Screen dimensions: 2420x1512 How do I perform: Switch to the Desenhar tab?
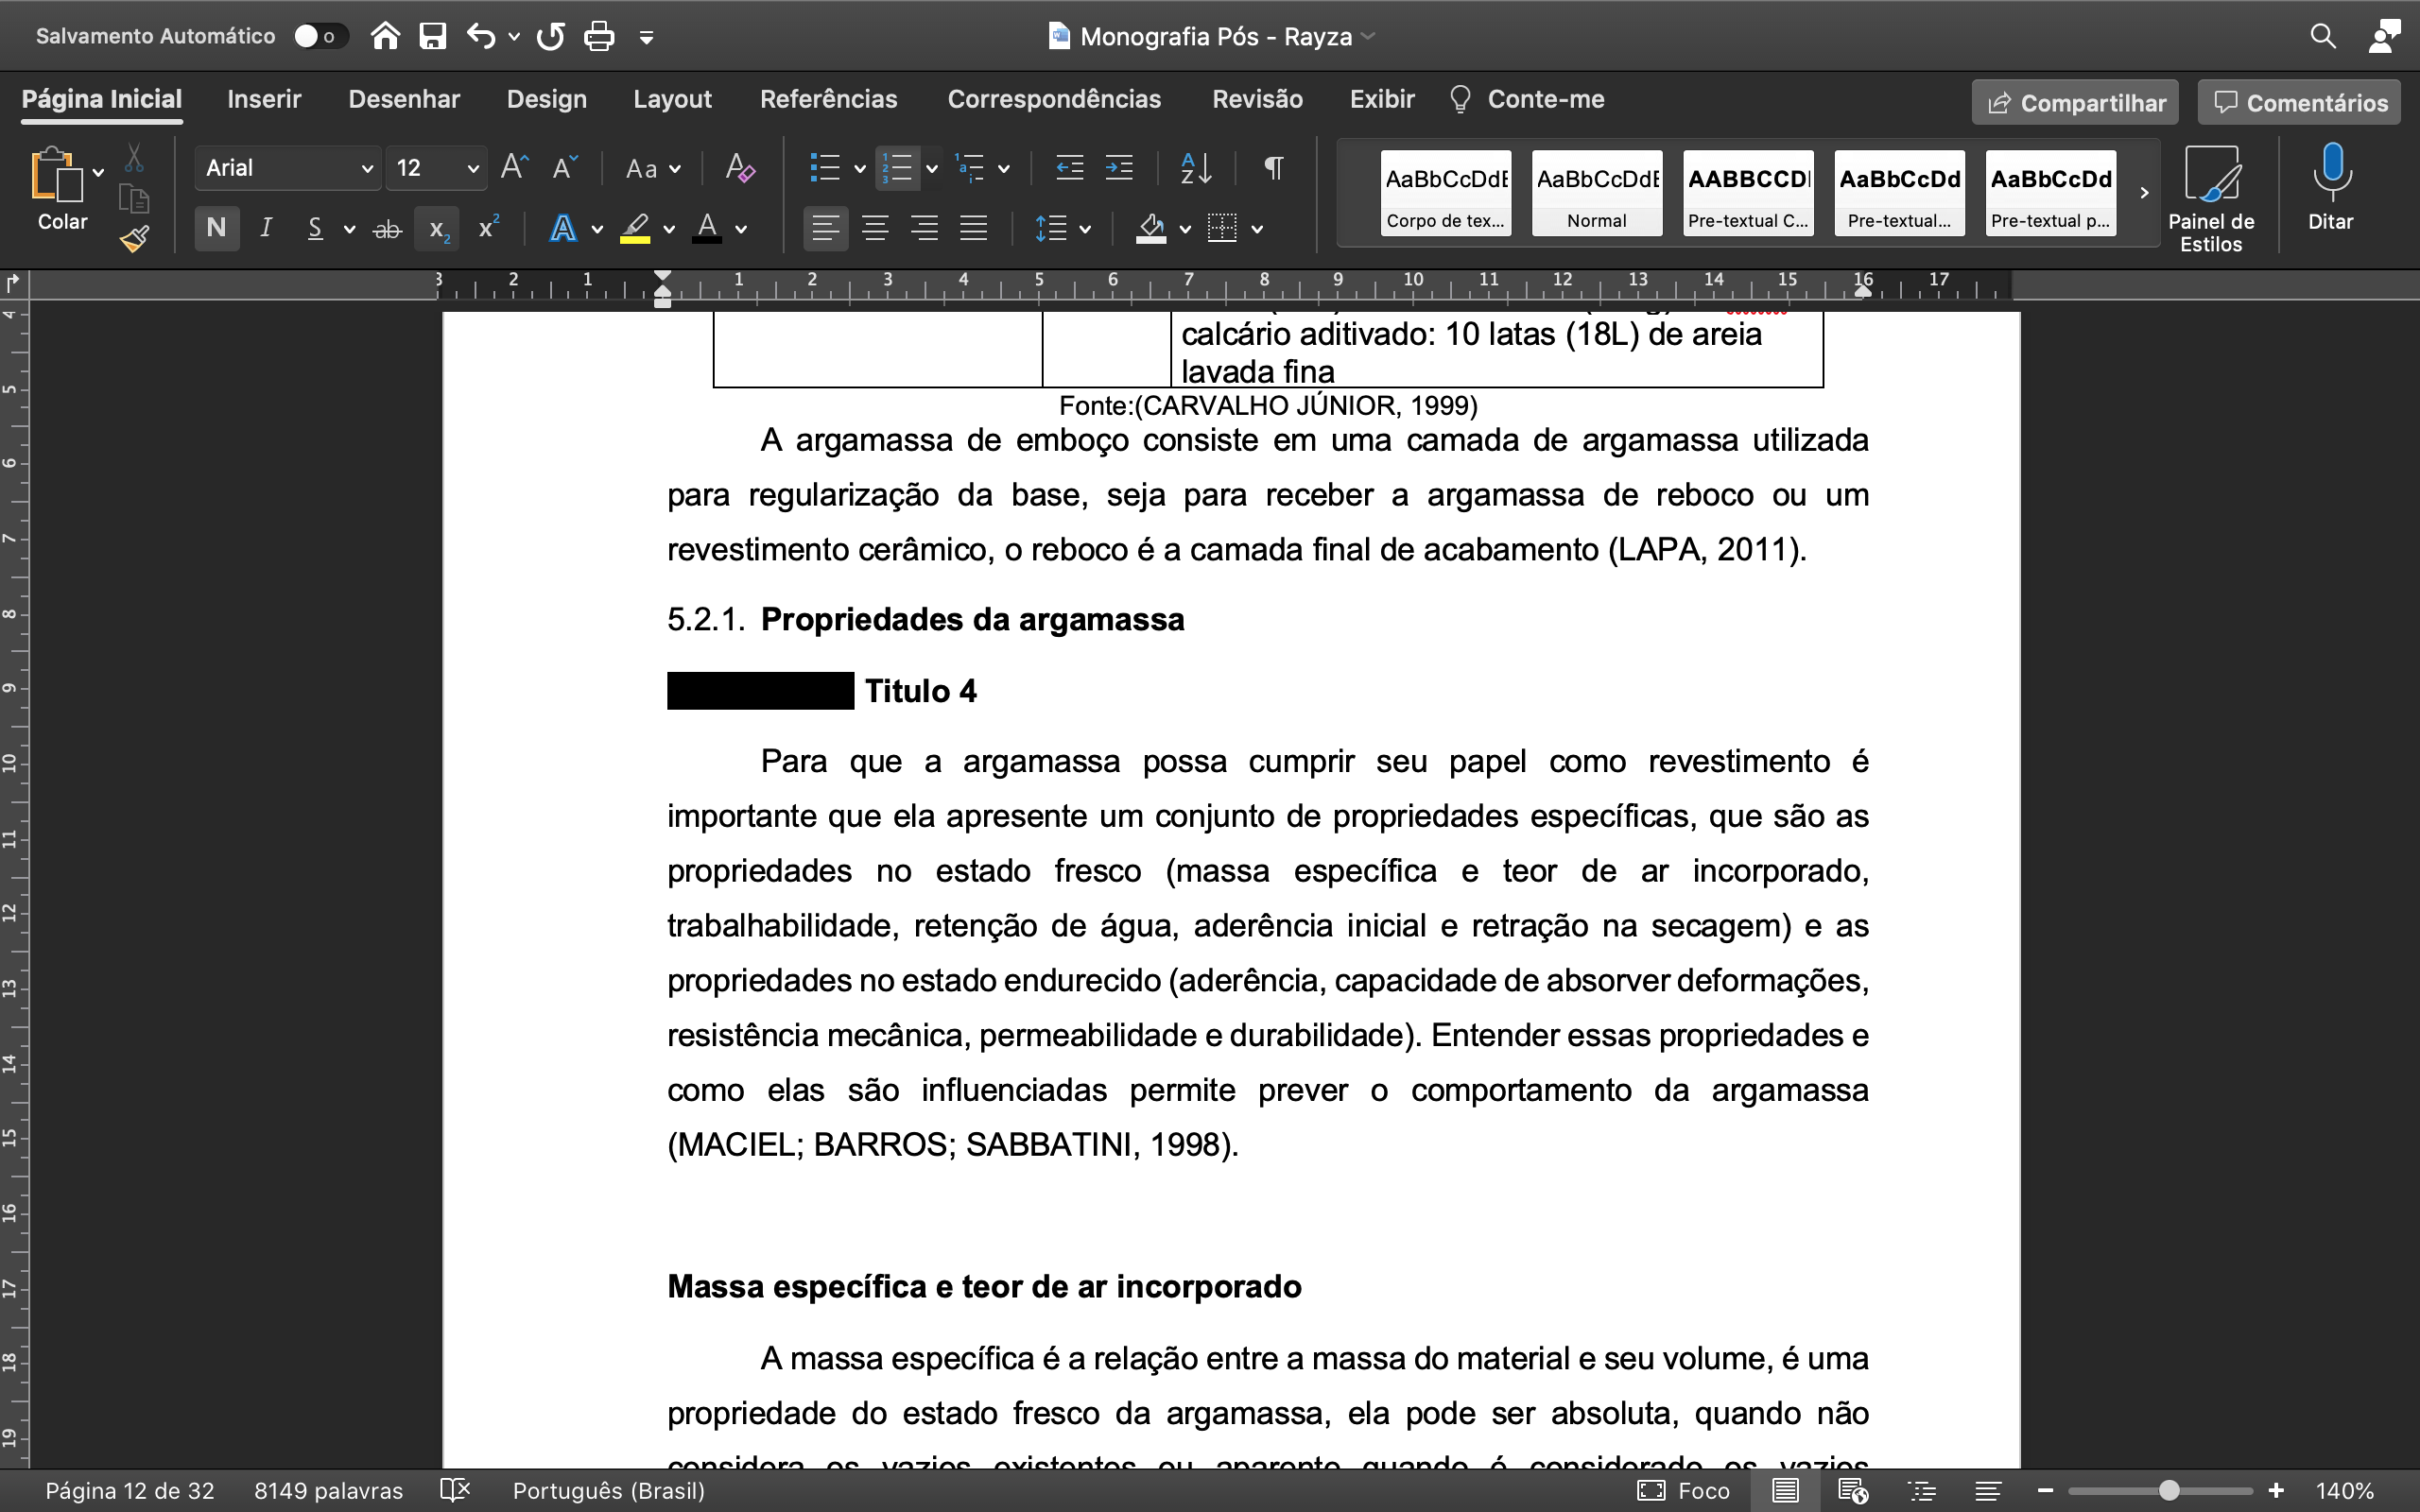click(404, 99)
